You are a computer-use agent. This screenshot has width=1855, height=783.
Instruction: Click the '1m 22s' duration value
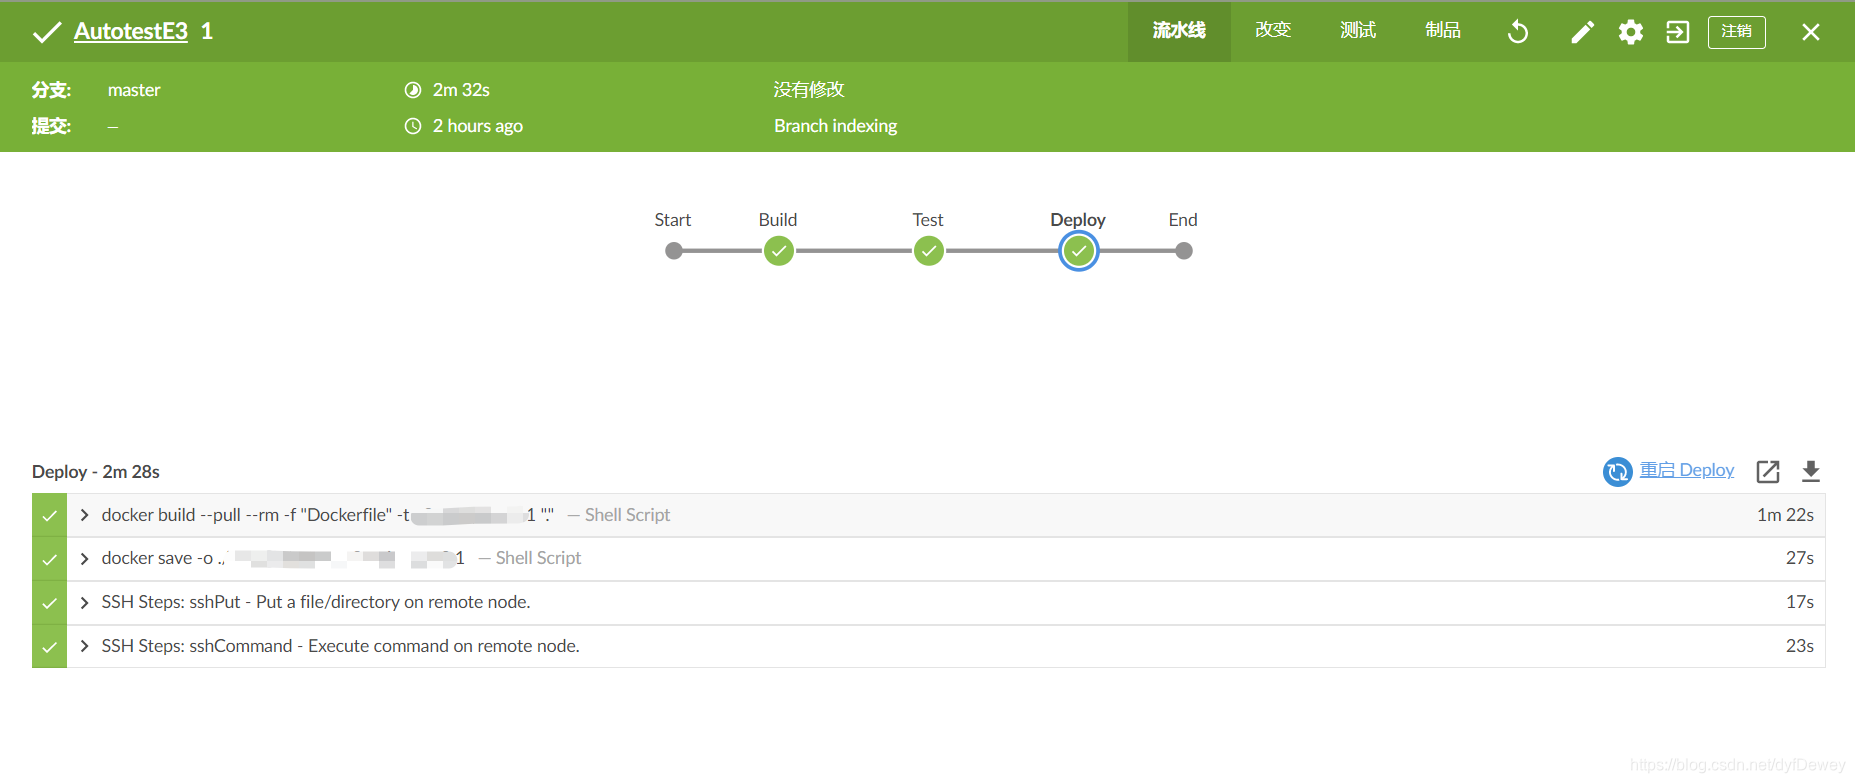coord(1785,515)
